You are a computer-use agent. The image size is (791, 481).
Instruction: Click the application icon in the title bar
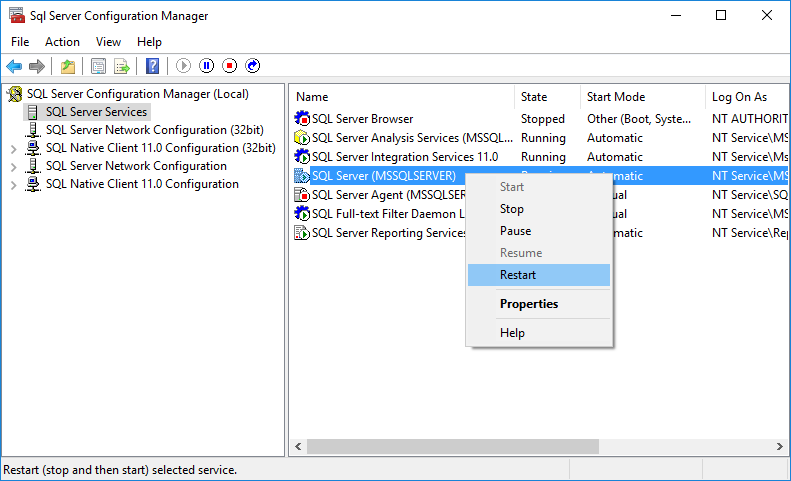pos(17,15)
